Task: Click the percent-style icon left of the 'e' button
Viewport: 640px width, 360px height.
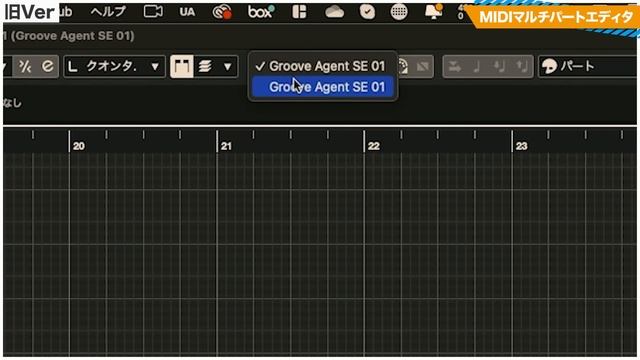Action: (25, 66)
